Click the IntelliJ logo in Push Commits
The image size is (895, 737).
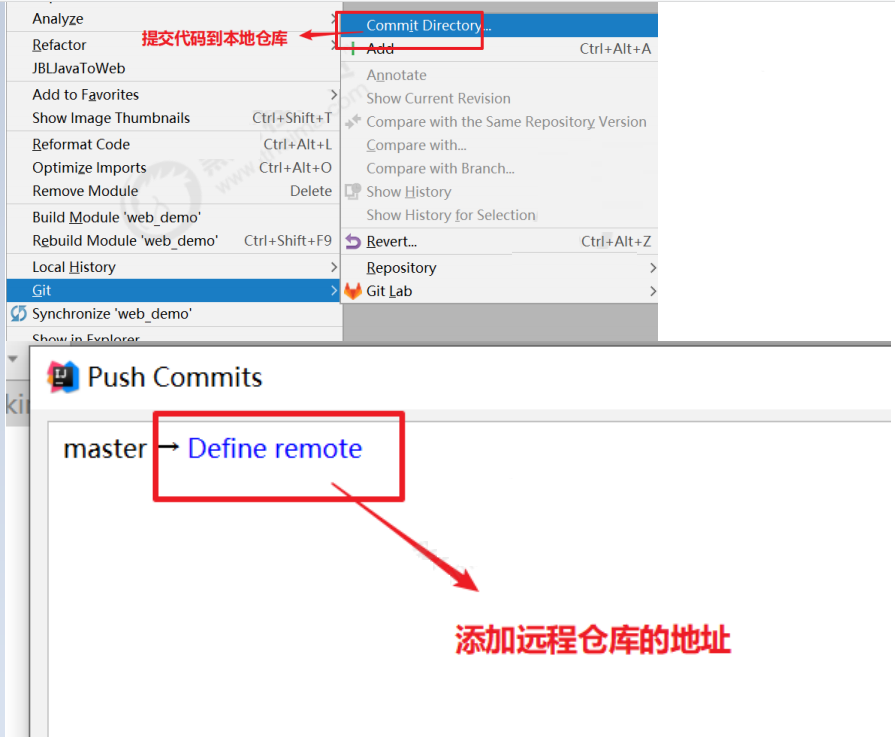click(63, 377)
